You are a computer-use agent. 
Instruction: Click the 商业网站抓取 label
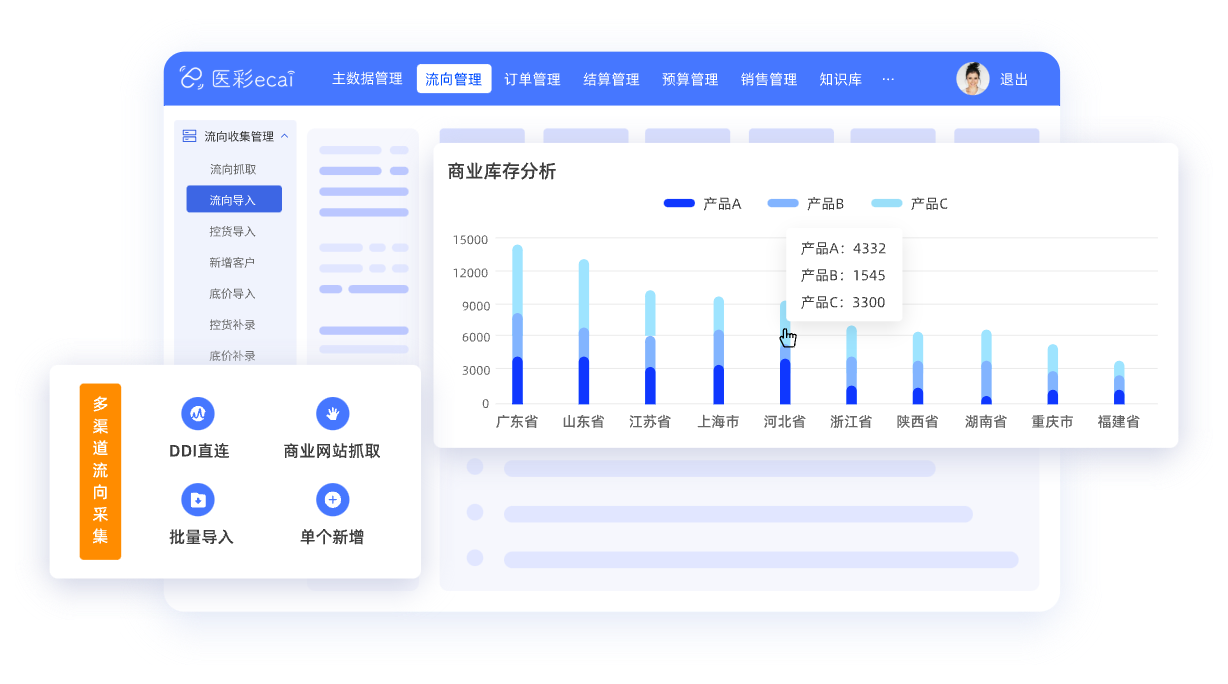tap(332, 451)
